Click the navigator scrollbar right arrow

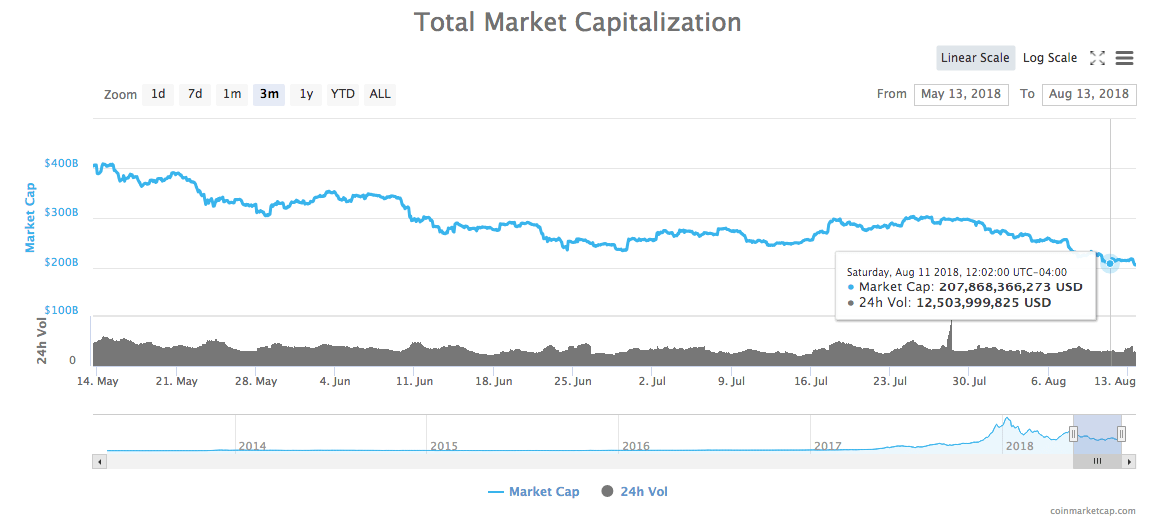[x=1129, y=461]
